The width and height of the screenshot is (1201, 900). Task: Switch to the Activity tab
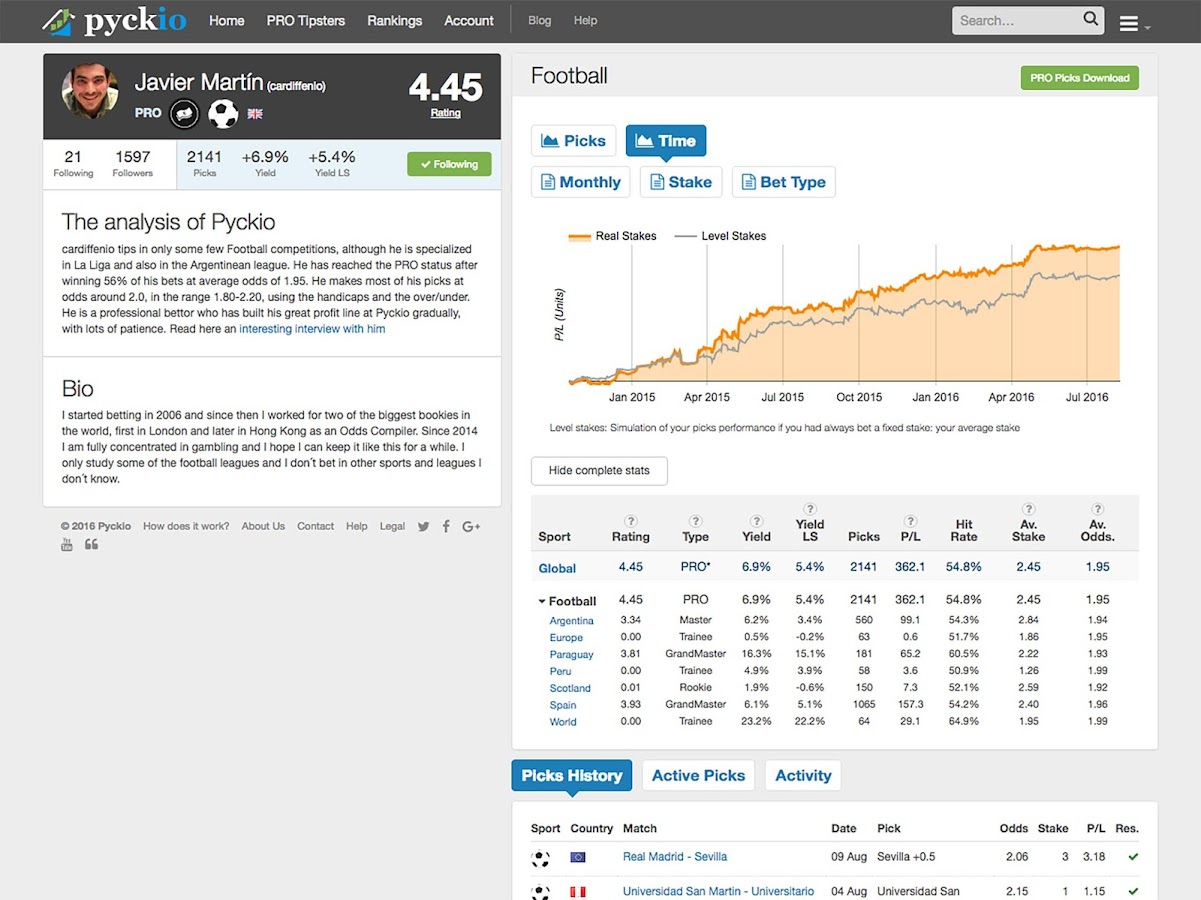coord(803,775)
